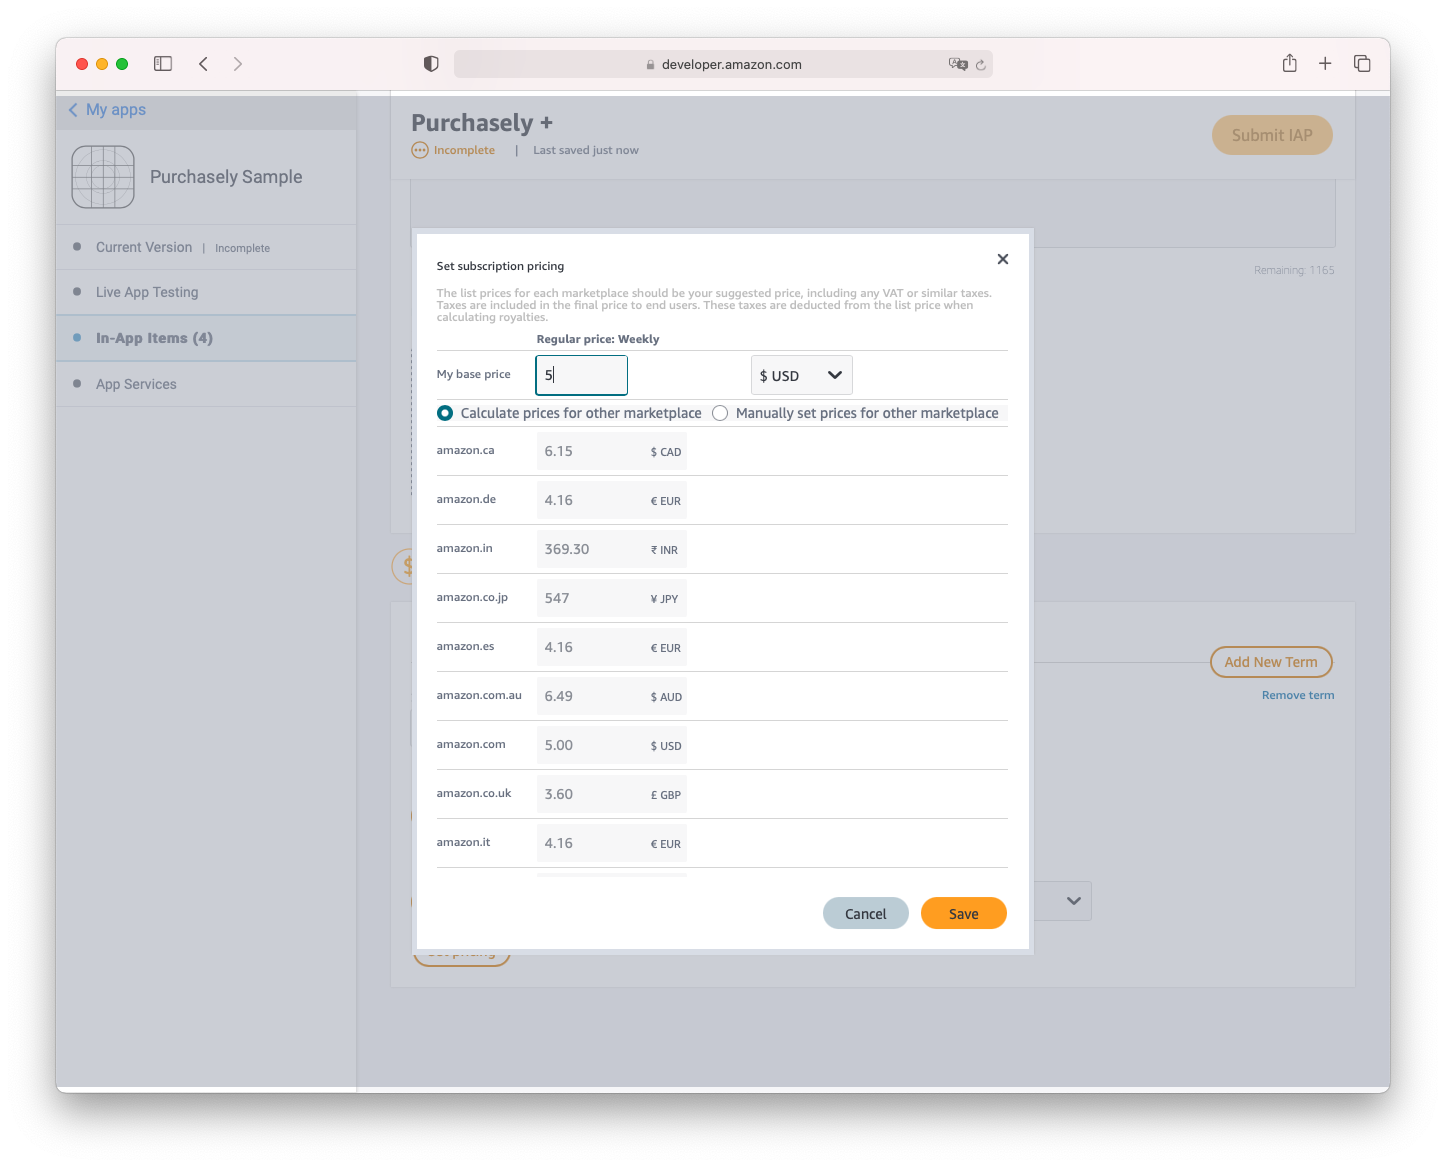Viewport: 1446px width, 1167px height.
Task: Click the amazon.in price field 369.30
Action: [612, 550]
